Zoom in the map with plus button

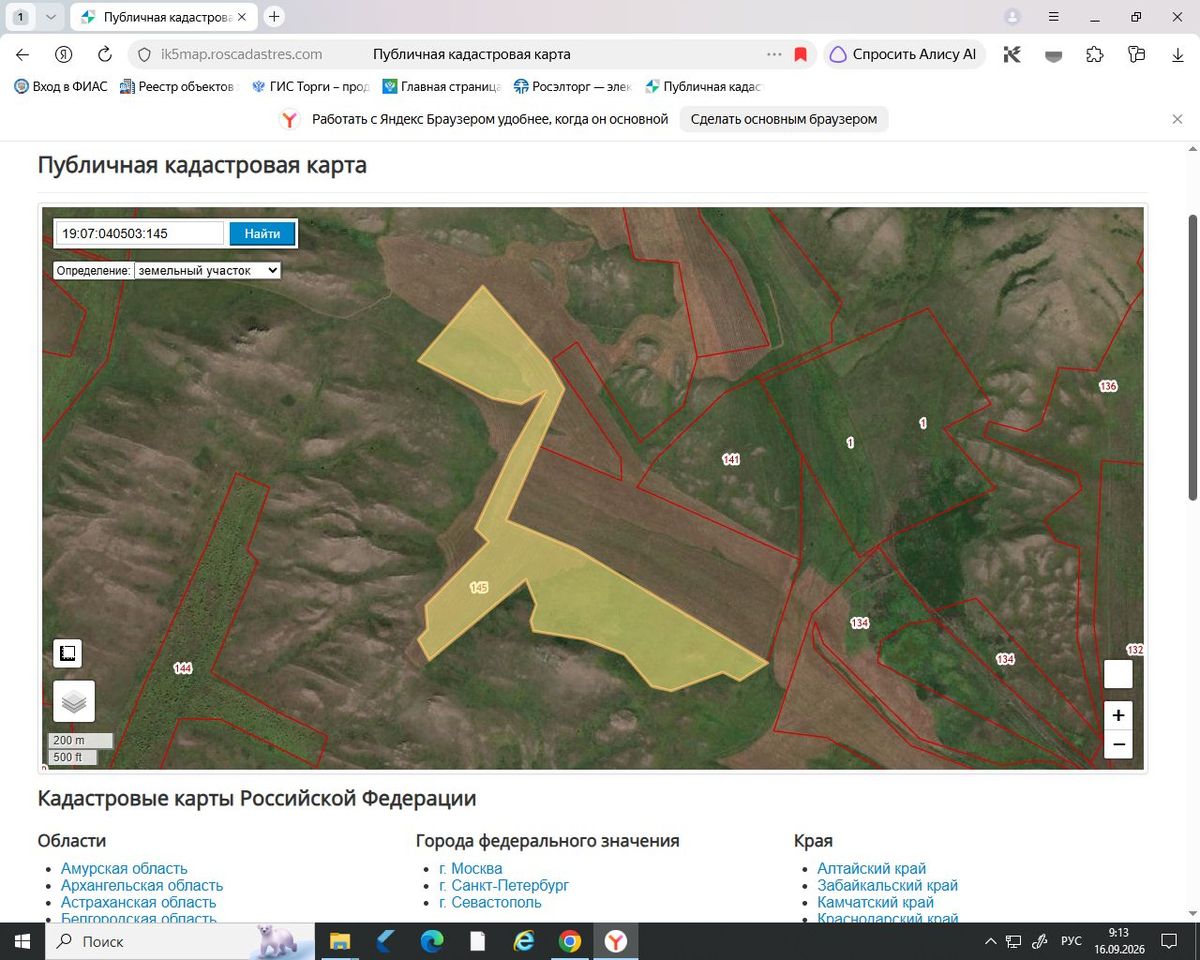coord(1118,715)
